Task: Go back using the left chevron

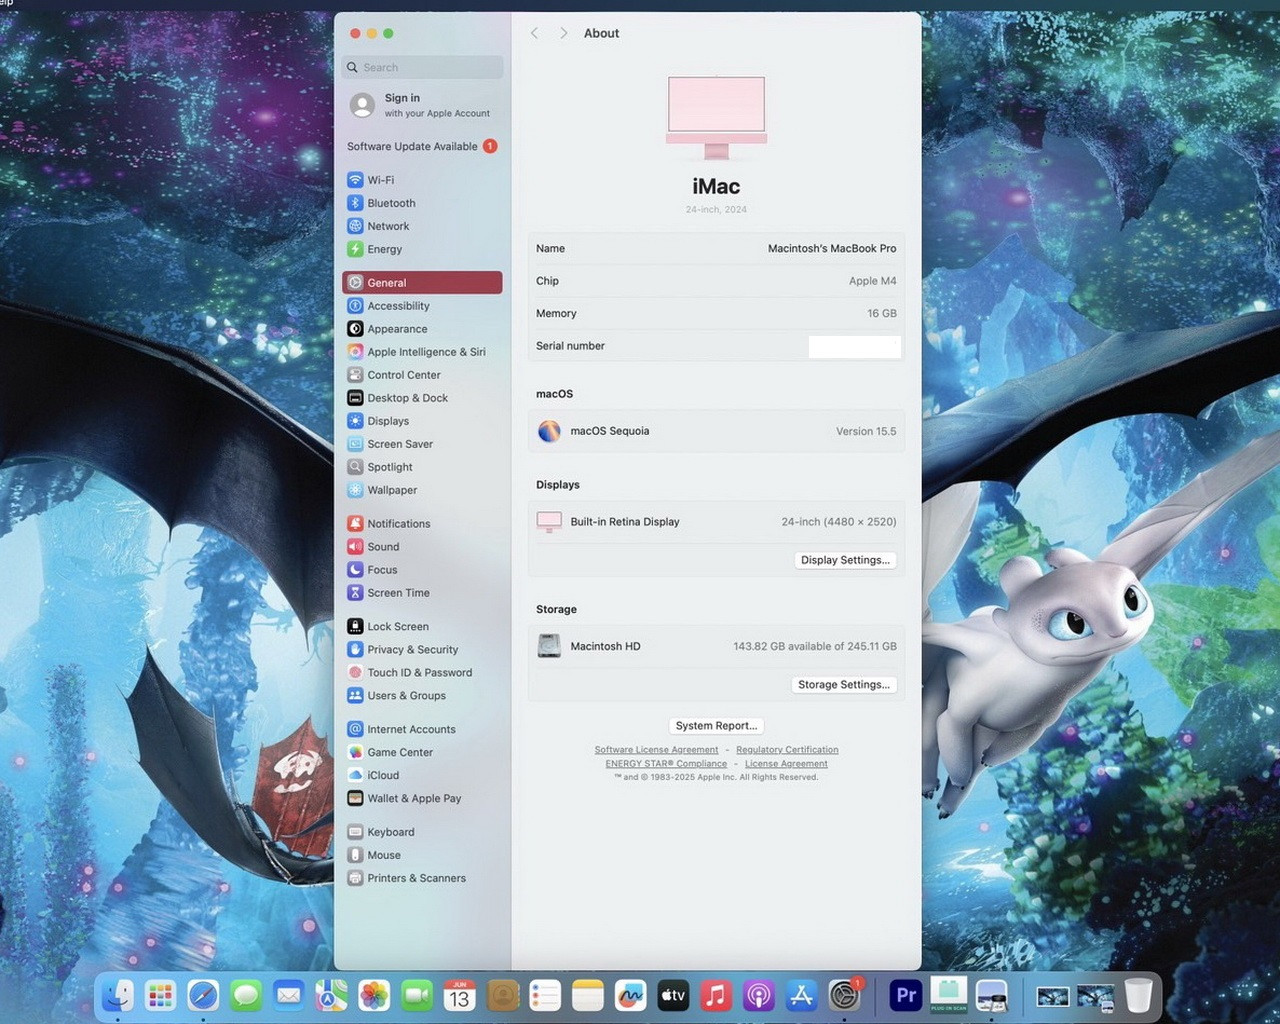Action: click(535, 33)
